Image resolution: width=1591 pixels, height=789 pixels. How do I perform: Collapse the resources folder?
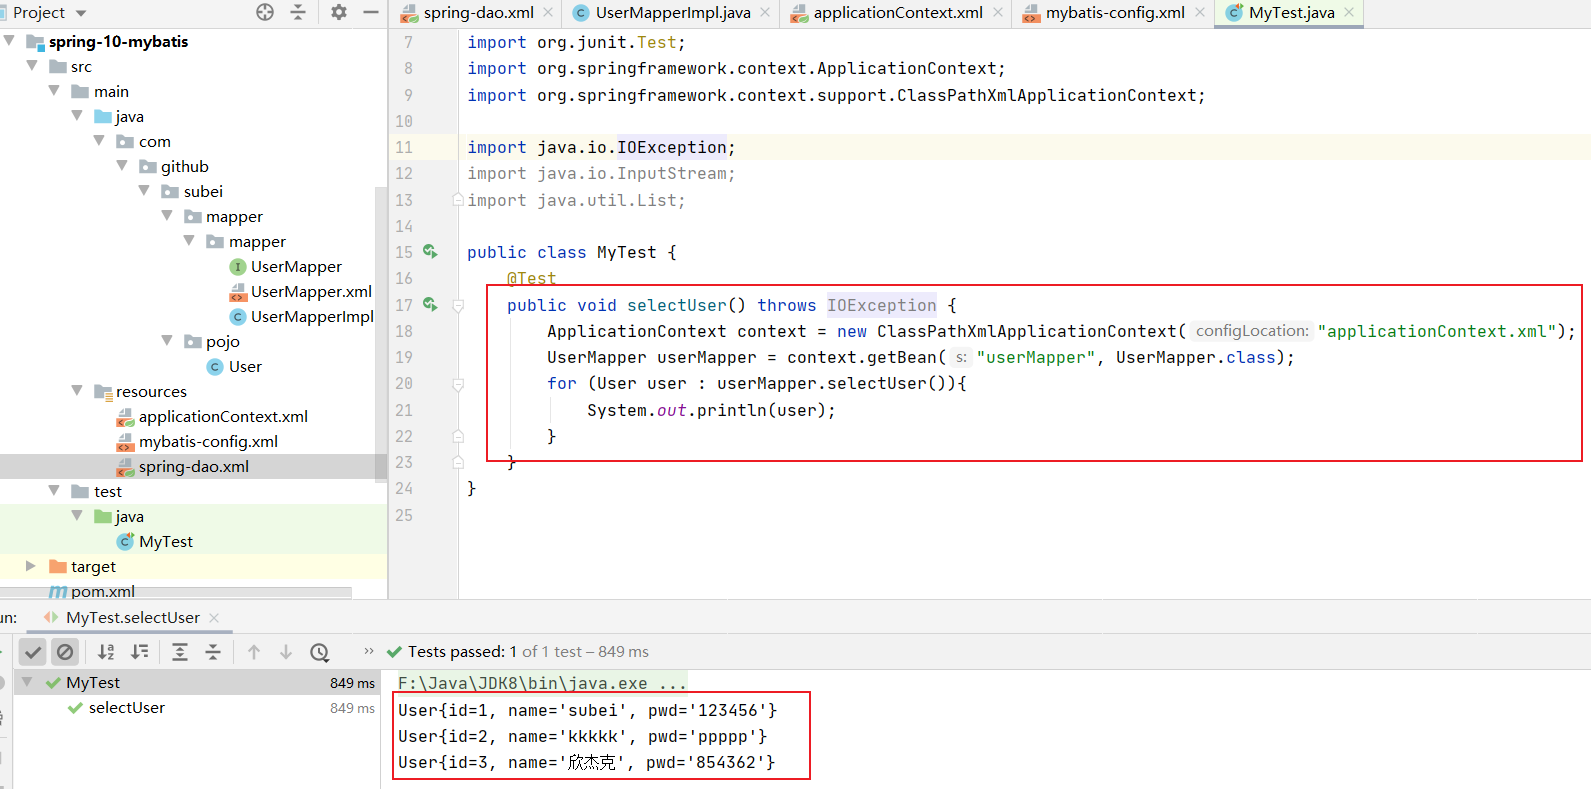coord(77,391)
